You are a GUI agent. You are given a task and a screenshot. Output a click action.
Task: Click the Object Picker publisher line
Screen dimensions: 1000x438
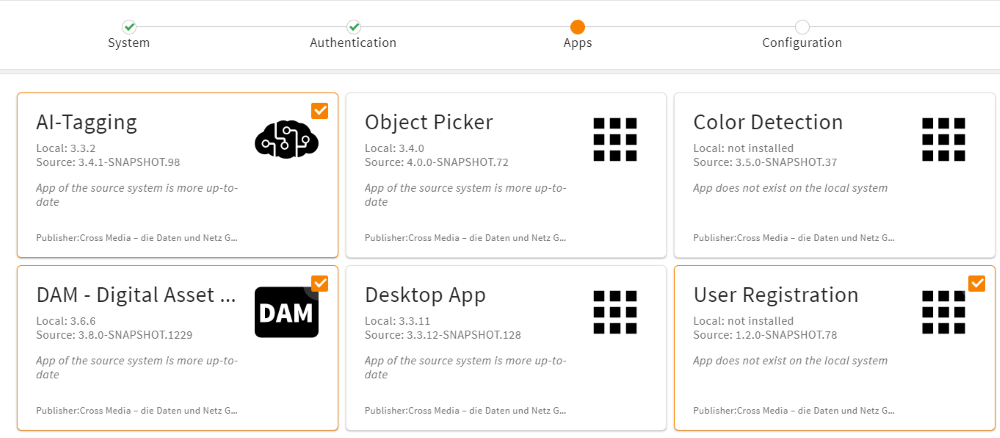click(x=466, y=238)
